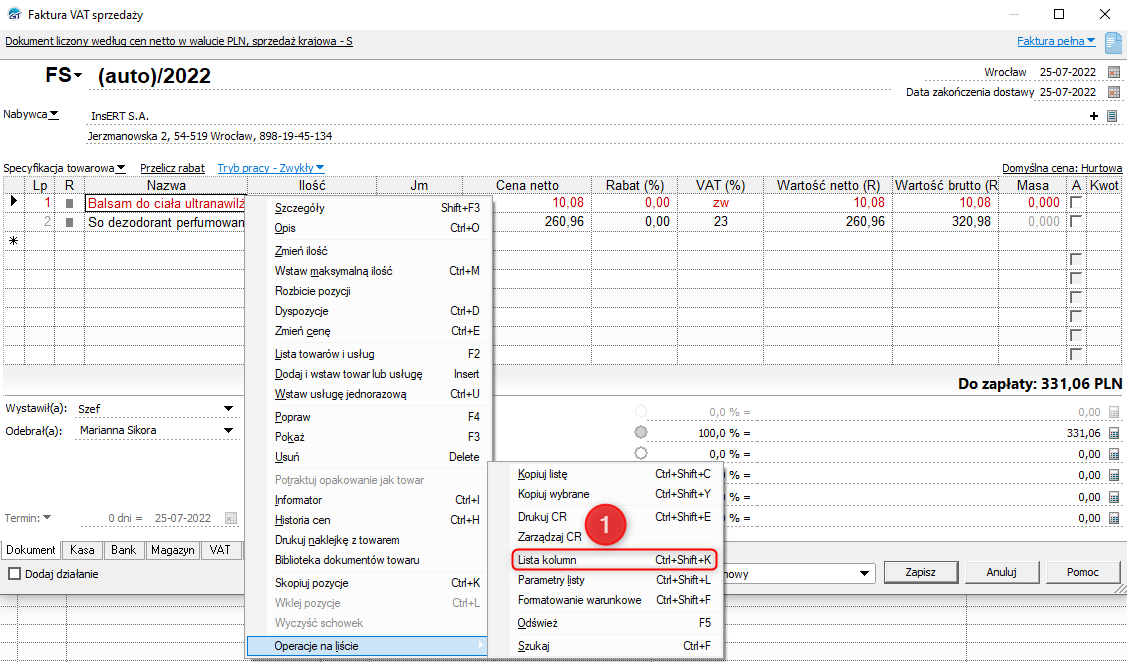
Task: Open calendar next to Wrocław issue date
Action: (1113, 72)
